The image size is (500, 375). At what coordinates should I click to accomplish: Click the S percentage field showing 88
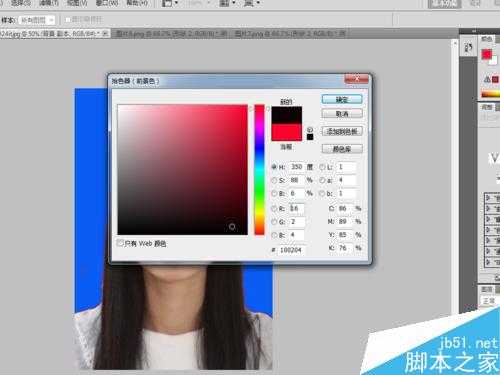pos(296,180)
